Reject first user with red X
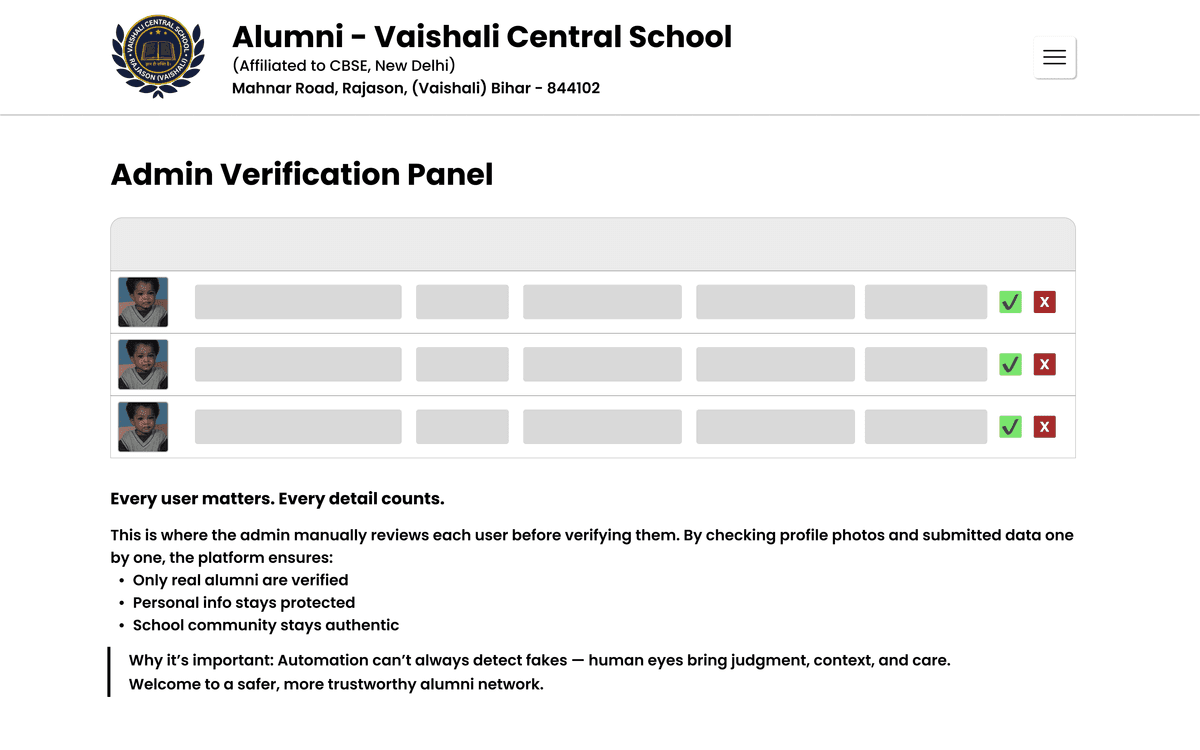 click(x=1044, y=302)
